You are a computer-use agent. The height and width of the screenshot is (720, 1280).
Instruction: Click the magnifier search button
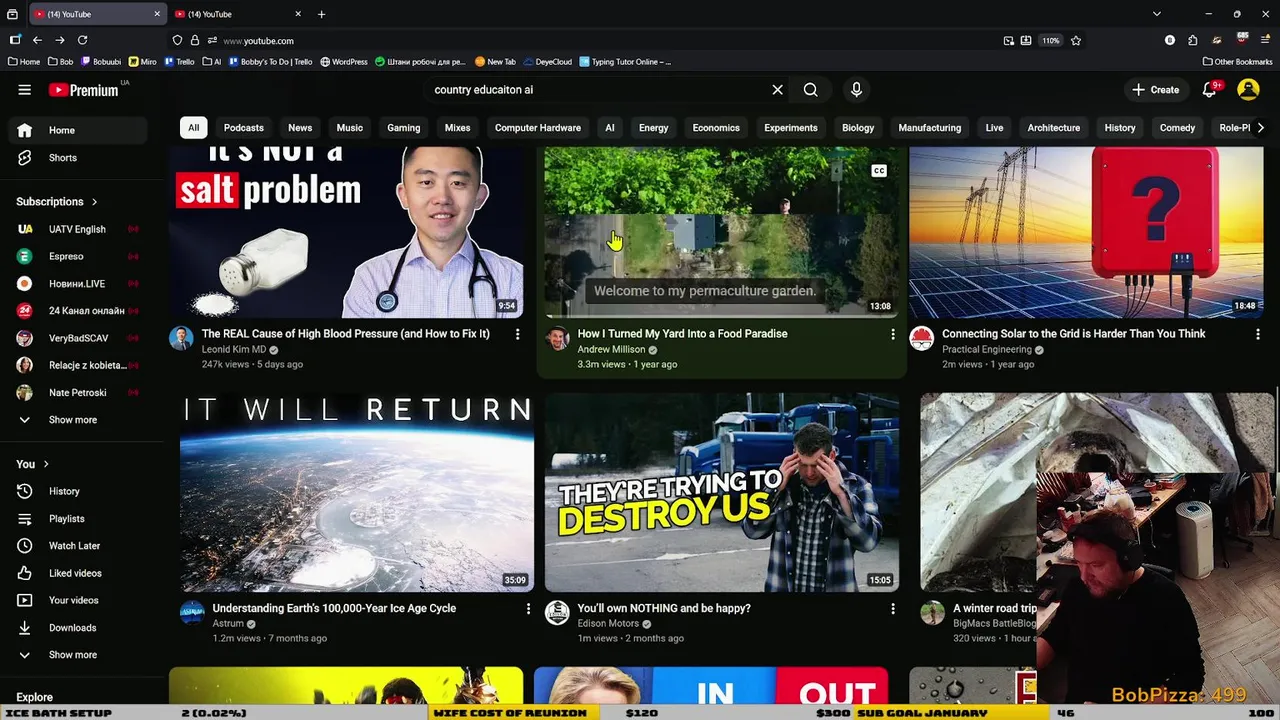tap(810, 90)
